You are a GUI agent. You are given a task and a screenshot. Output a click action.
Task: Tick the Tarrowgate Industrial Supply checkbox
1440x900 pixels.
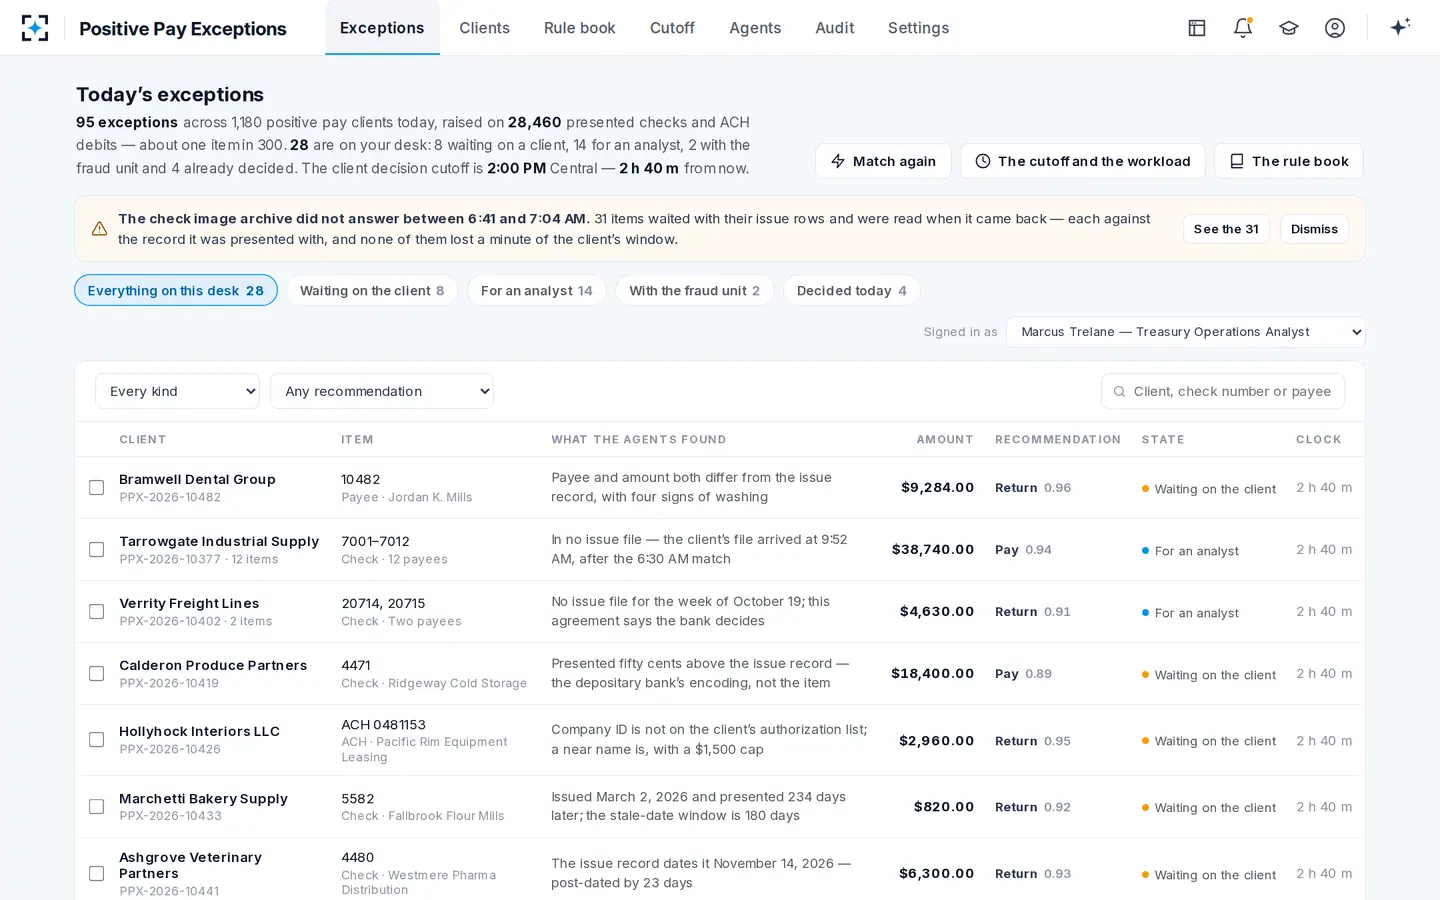click(97, 550)
